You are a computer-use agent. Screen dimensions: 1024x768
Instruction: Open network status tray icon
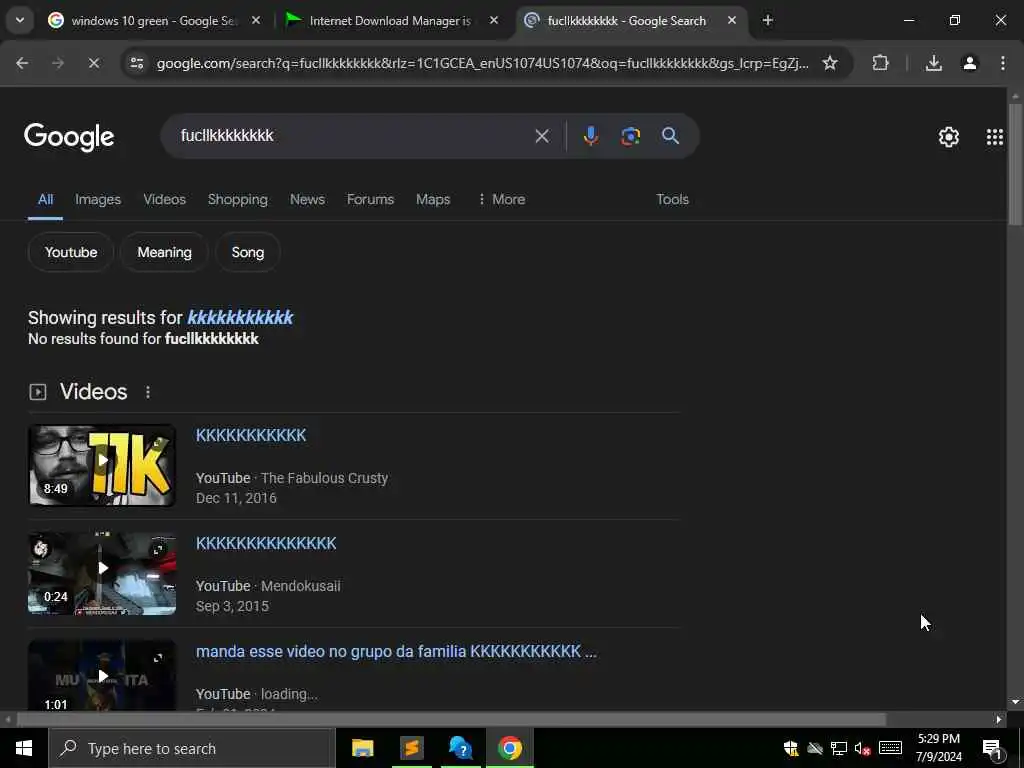839,748
